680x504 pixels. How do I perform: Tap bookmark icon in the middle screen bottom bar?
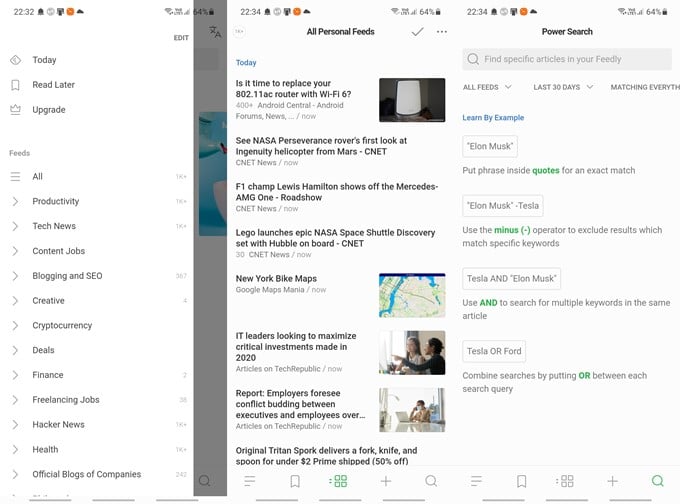tap(295, 481)
